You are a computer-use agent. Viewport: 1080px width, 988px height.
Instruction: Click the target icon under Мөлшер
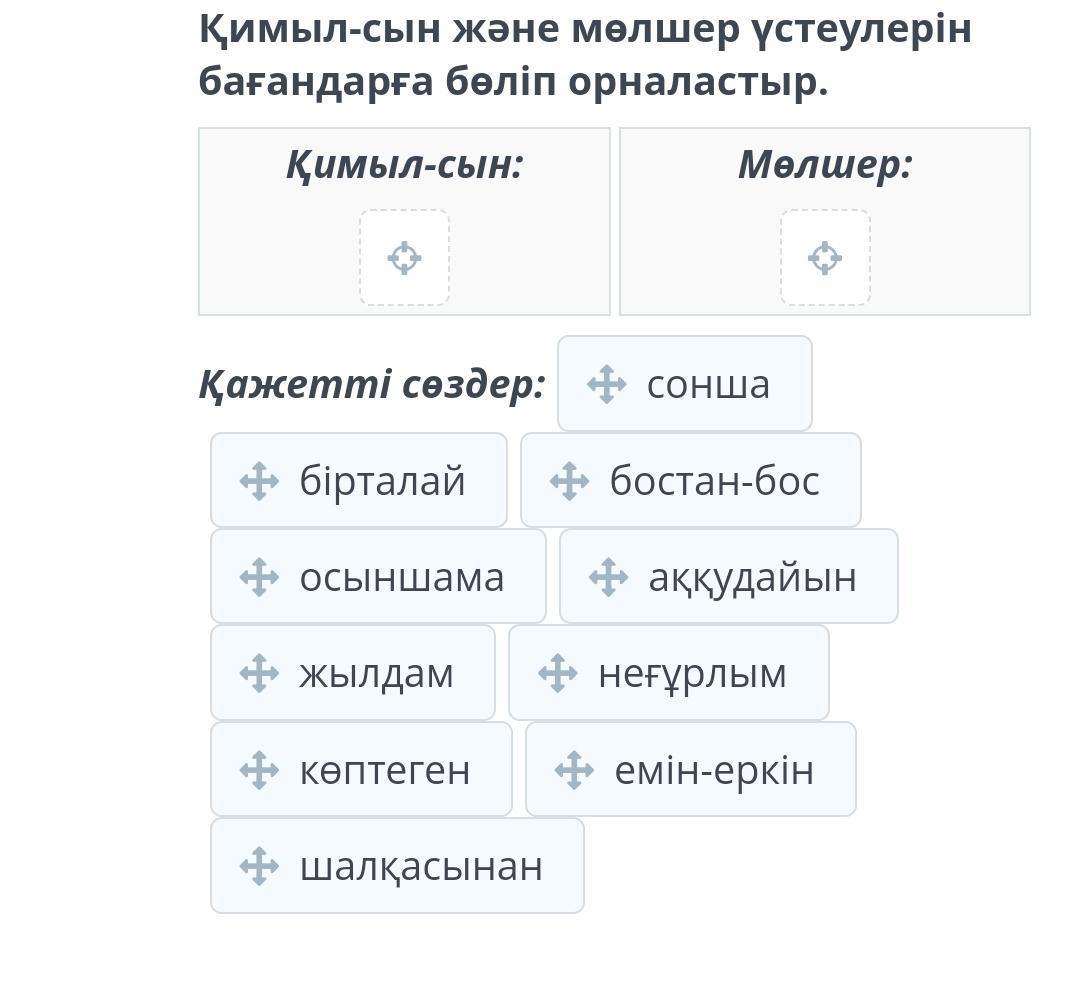[825, 258]
